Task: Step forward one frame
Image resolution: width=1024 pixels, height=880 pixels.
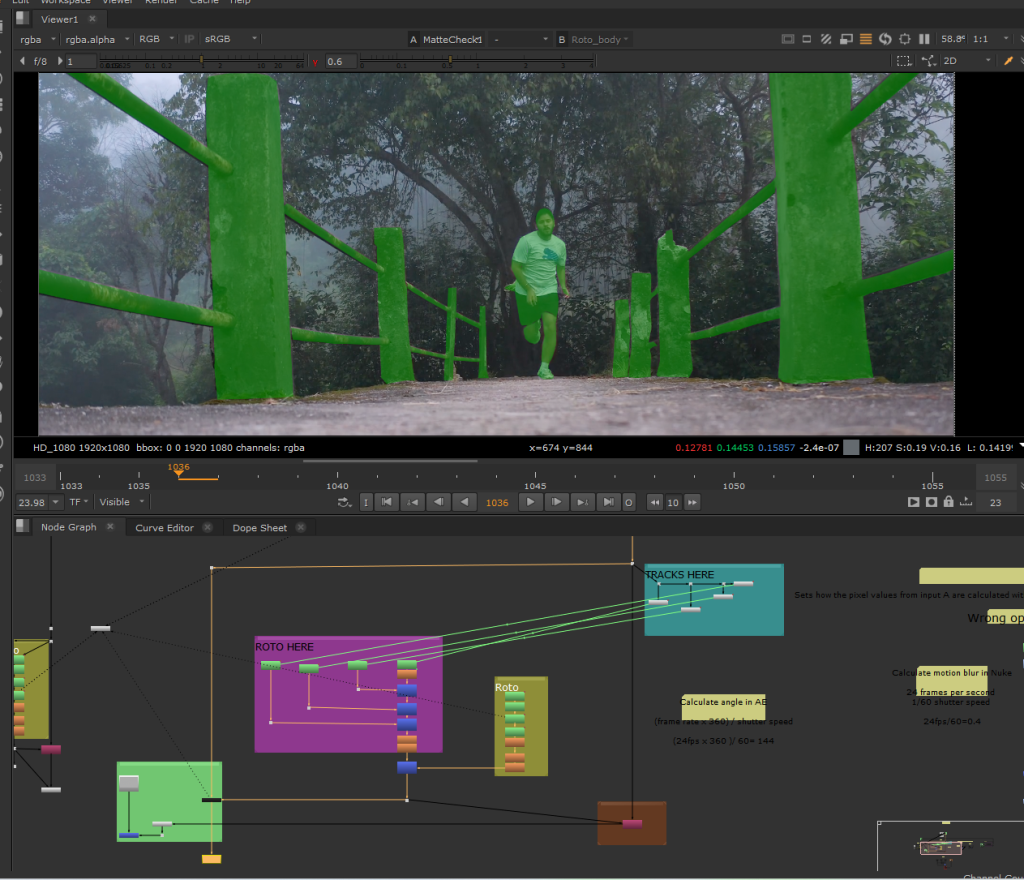Action: [x=556, y=502]
